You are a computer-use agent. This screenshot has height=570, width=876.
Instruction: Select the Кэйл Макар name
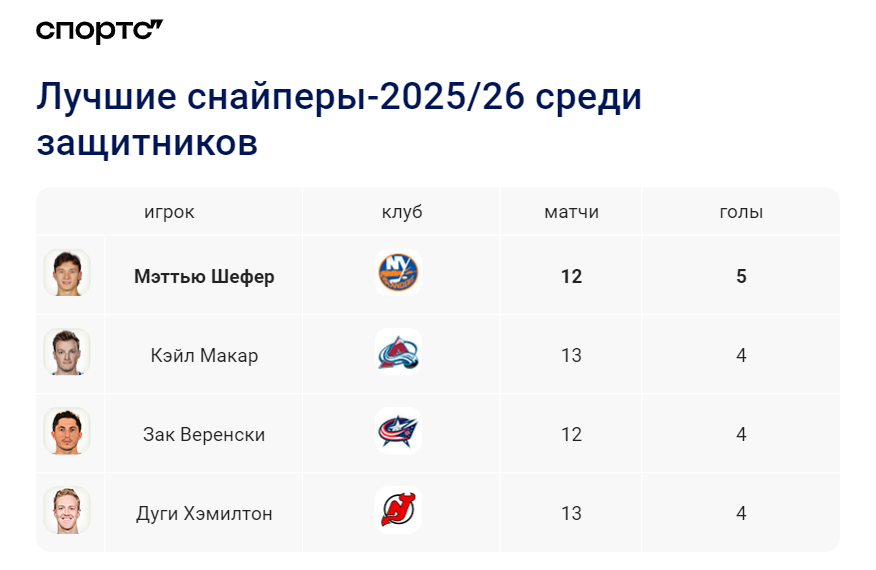[x=204, y=355]
